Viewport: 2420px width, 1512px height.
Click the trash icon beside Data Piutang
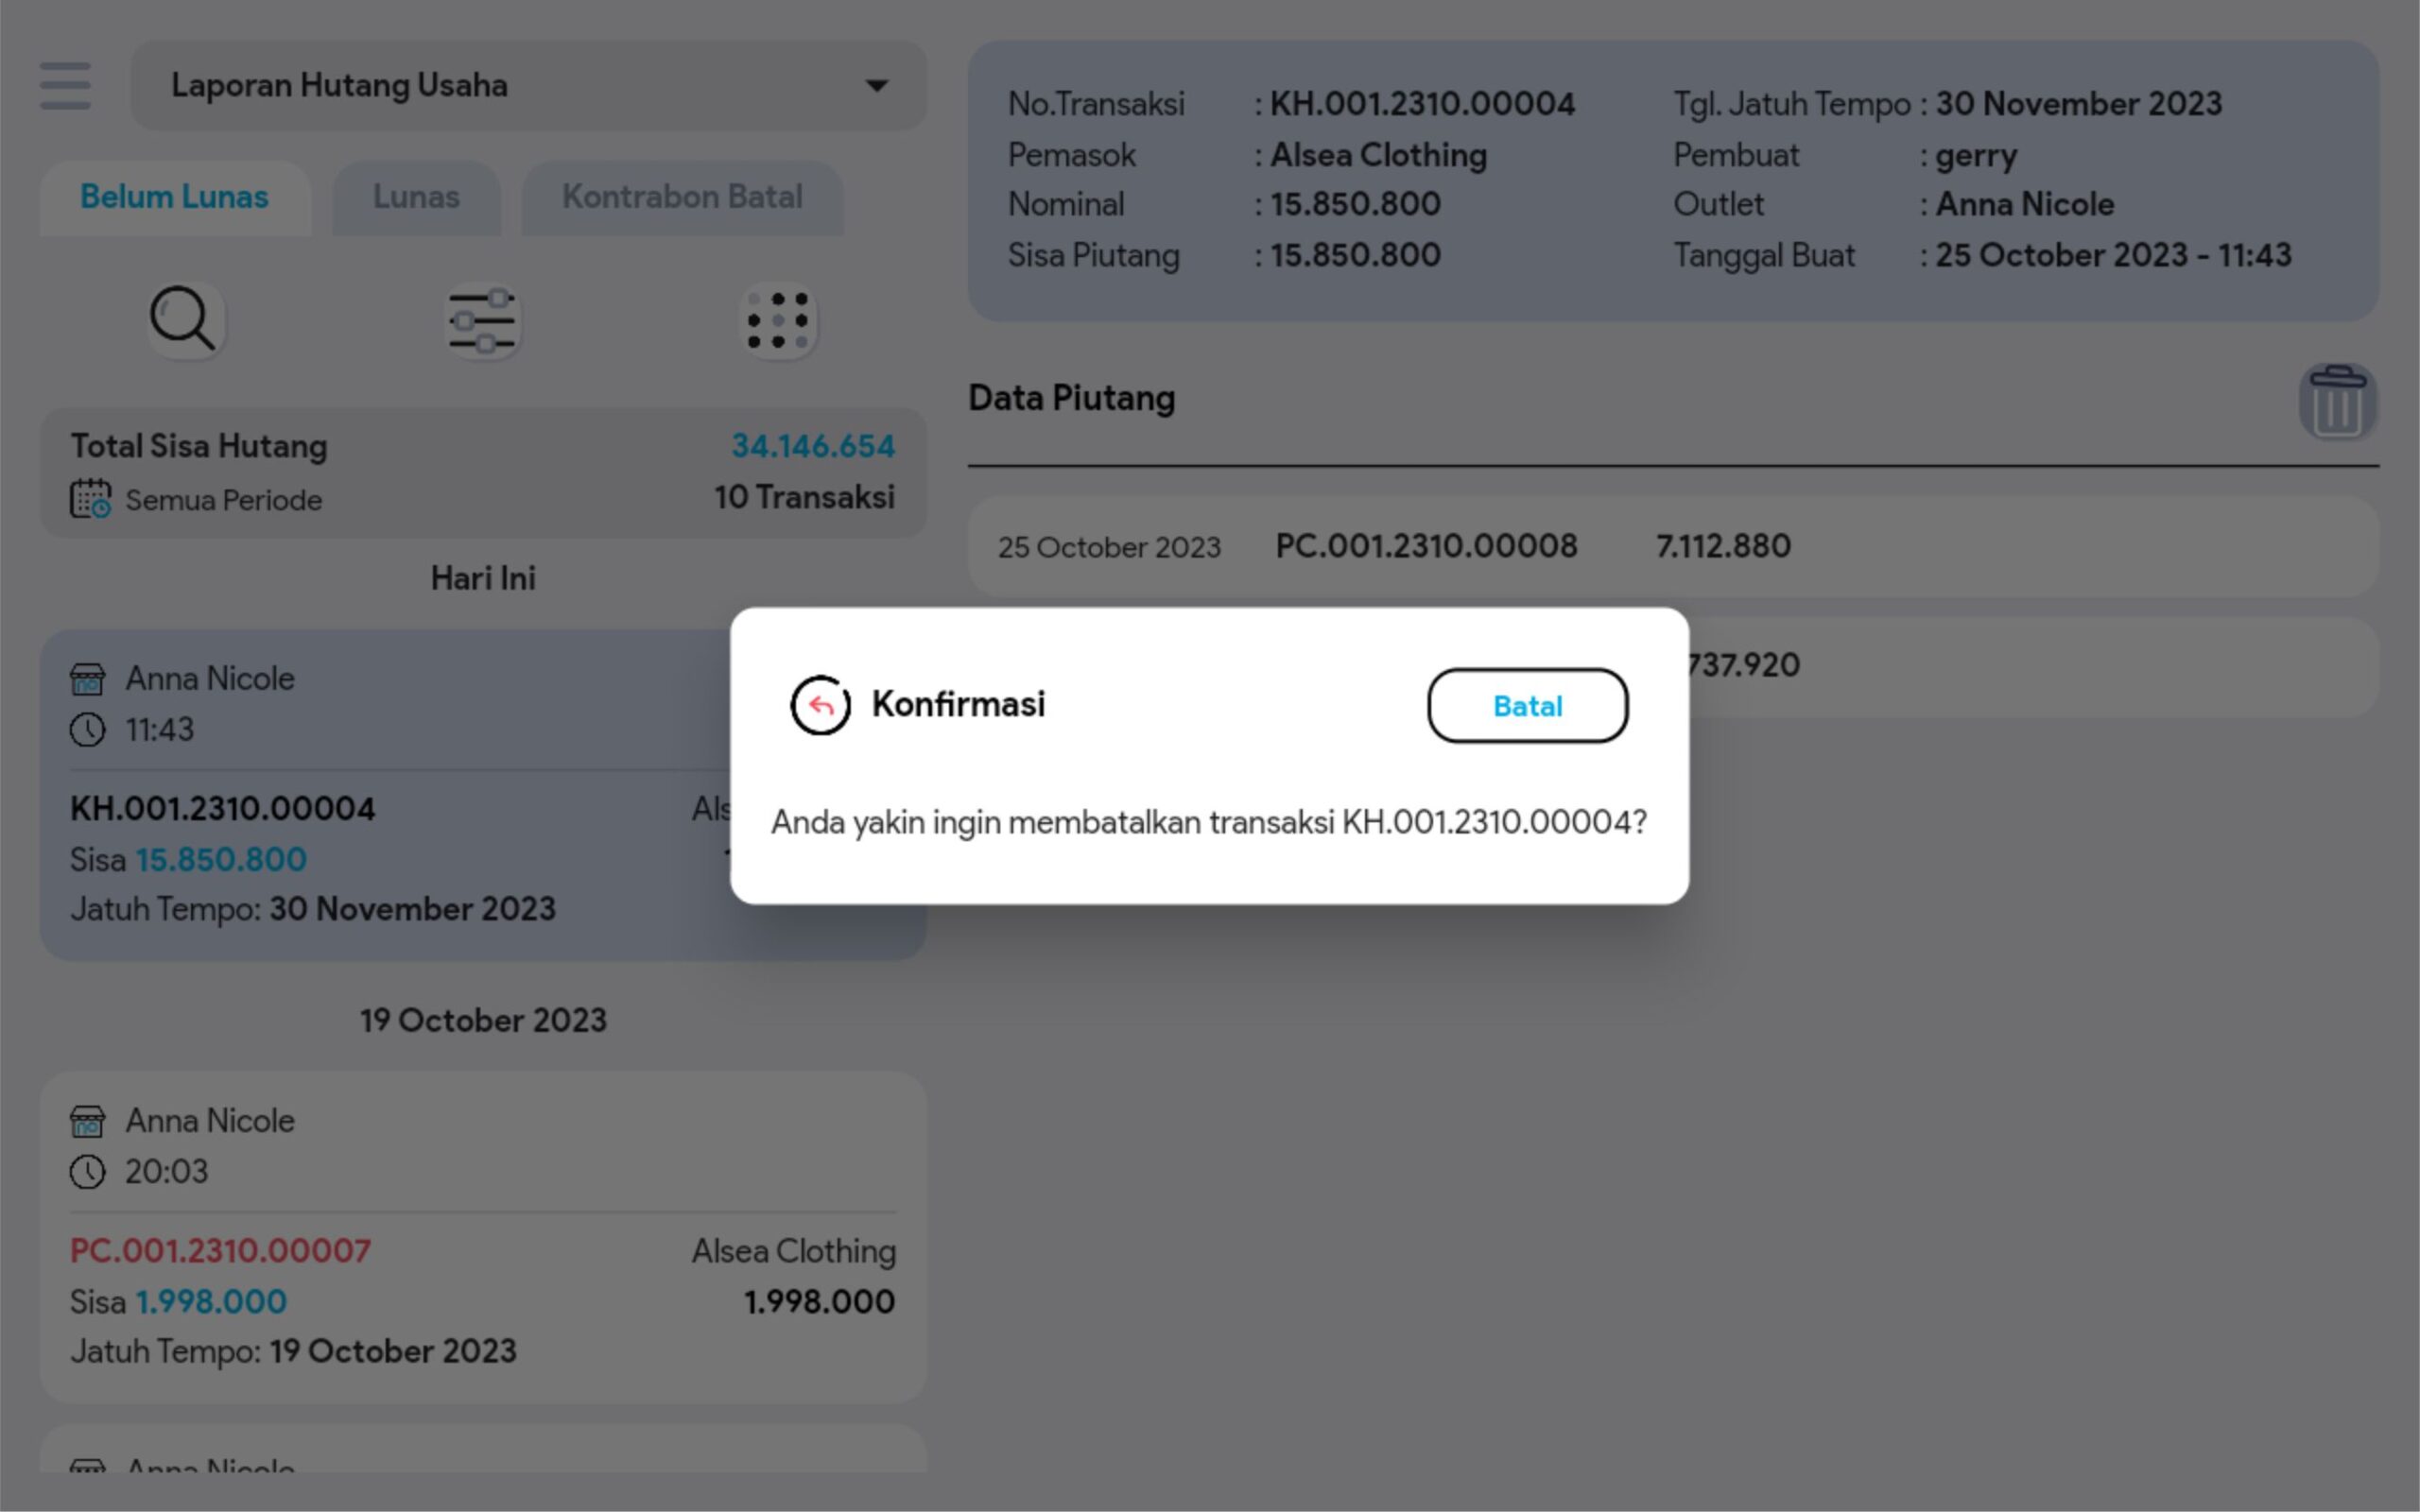pos(2336,402)
